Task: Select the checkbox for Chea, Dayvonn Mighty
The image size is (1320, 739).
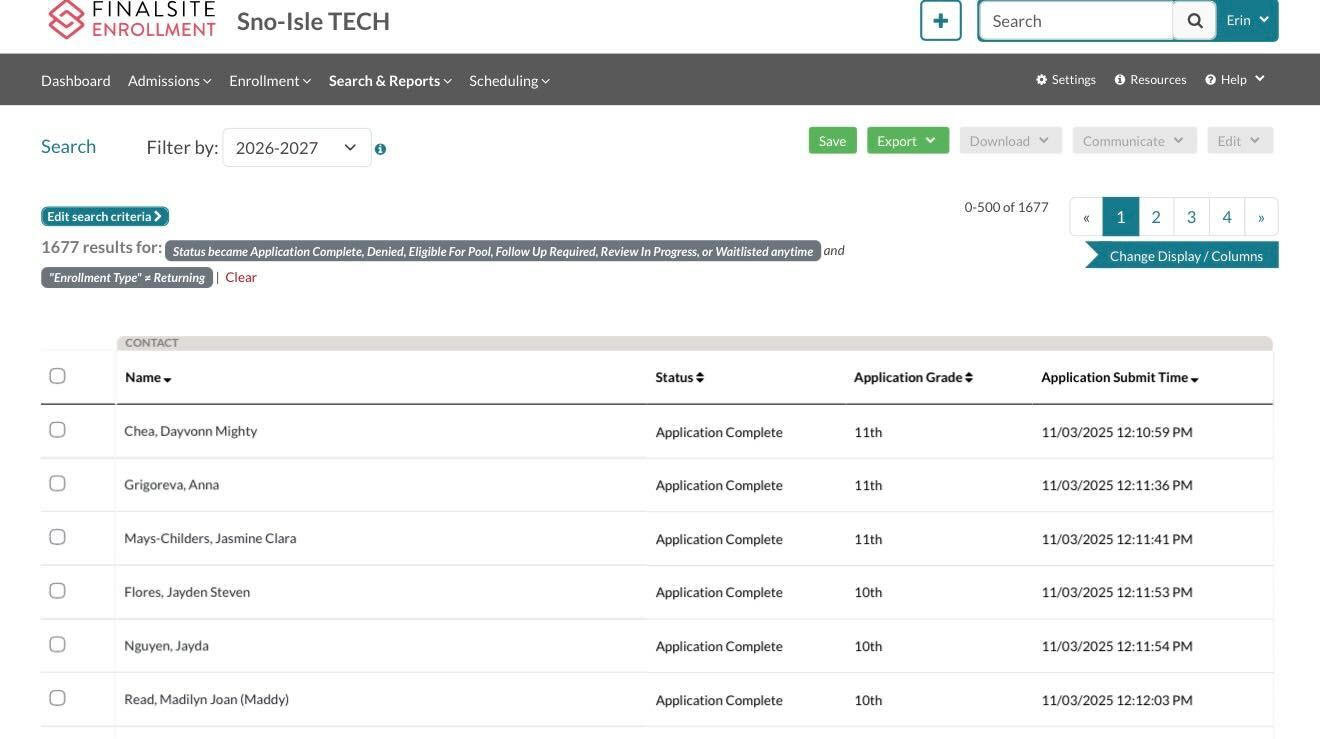Action: (x=57, y=429)
